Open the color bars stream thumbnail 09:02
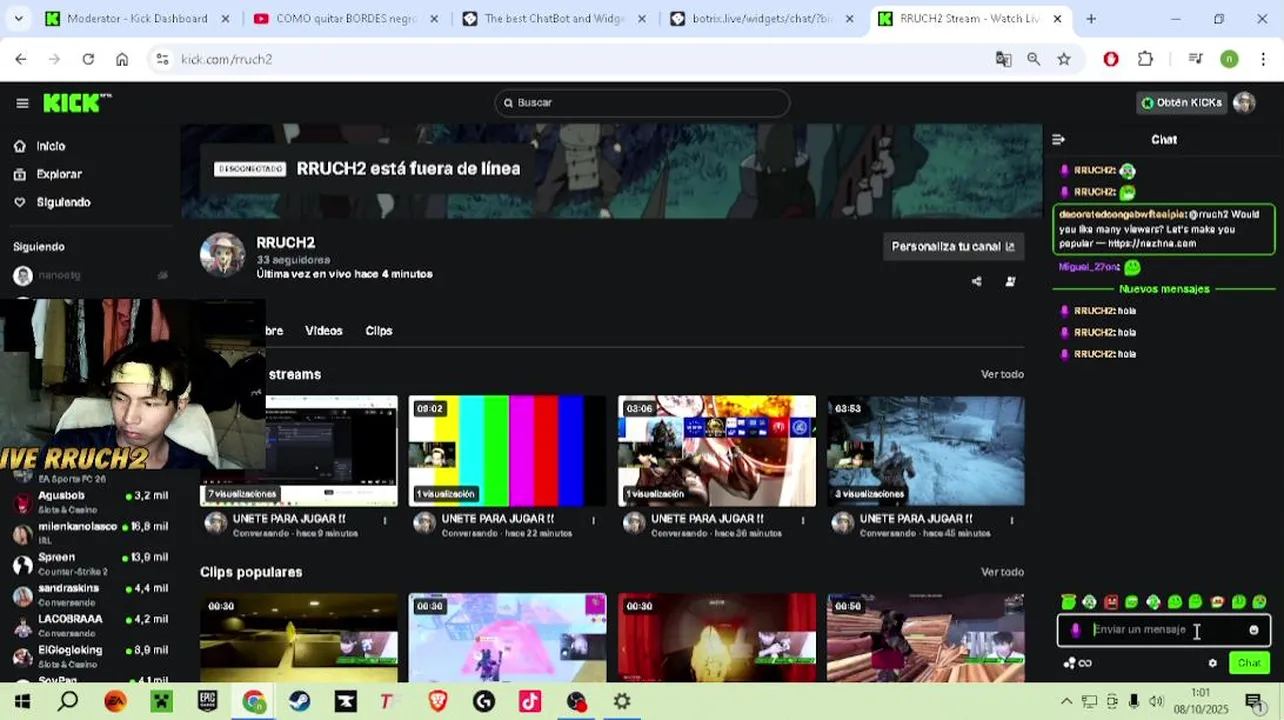Screen dimensions: 1284x720 507,451
